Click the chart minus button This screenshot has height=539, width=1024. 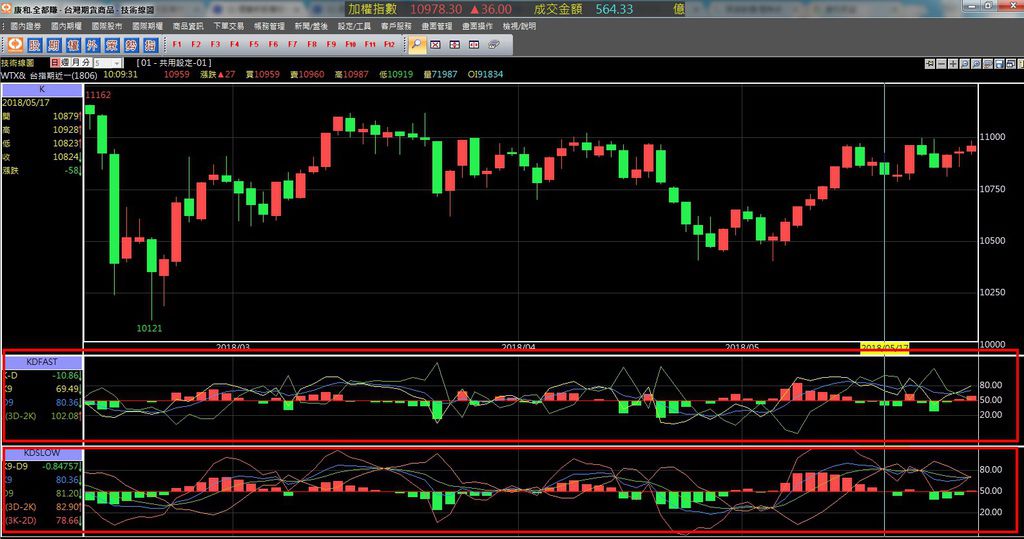(x=941, y=64)
